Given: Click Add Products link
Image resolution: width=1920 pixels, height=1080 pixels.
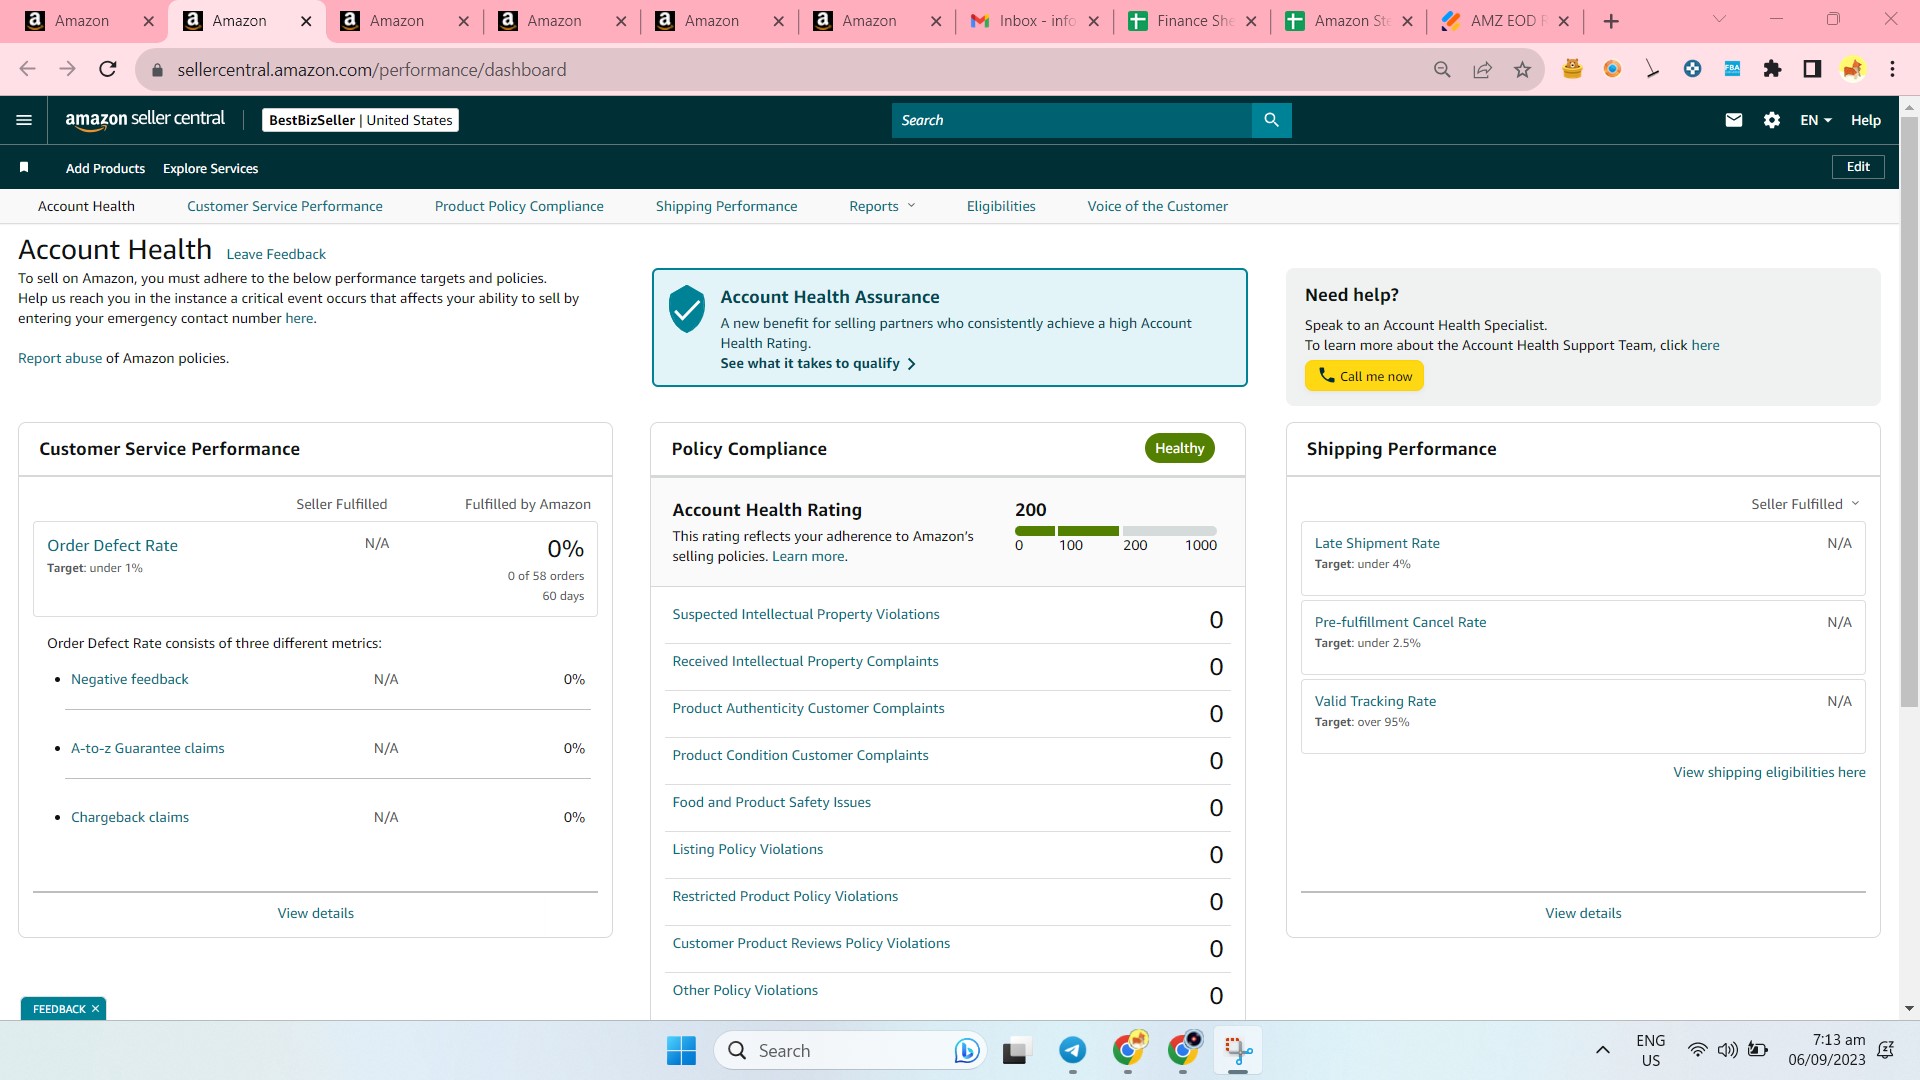Looking at the screenshot, I should 105,168.
